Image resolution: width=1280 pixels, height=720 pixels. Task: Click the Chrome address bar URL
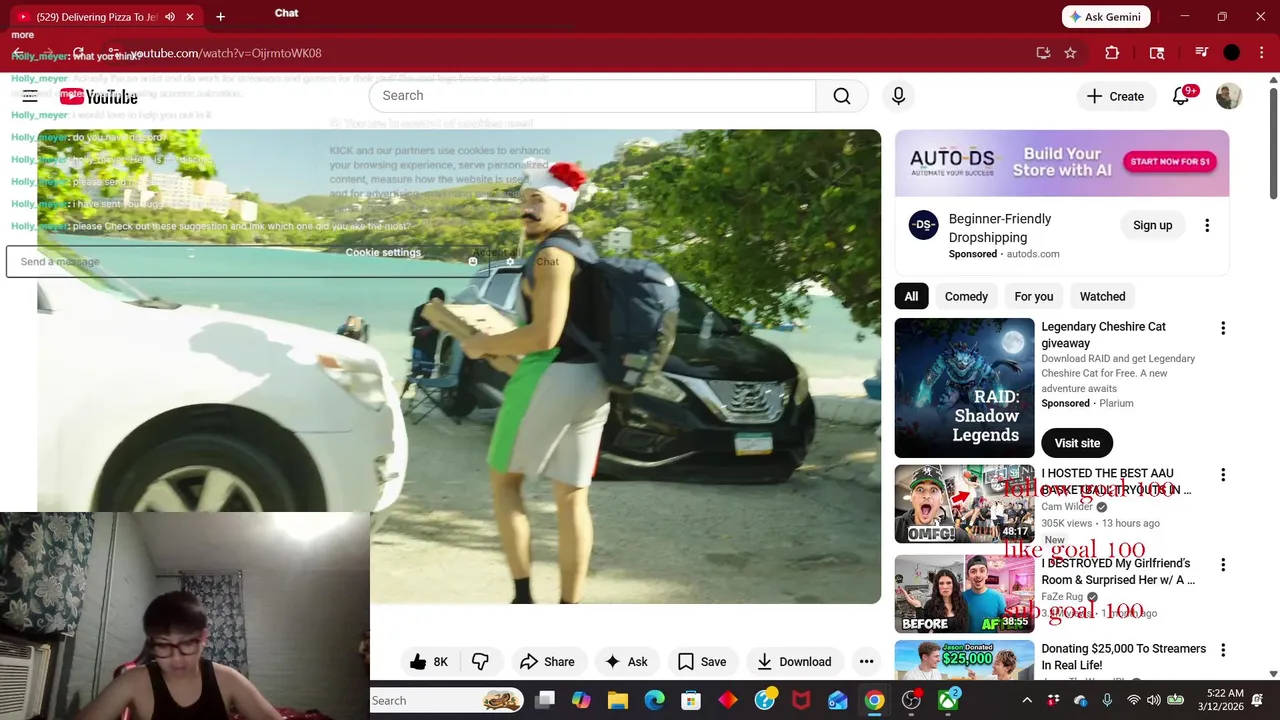point(225,53)
